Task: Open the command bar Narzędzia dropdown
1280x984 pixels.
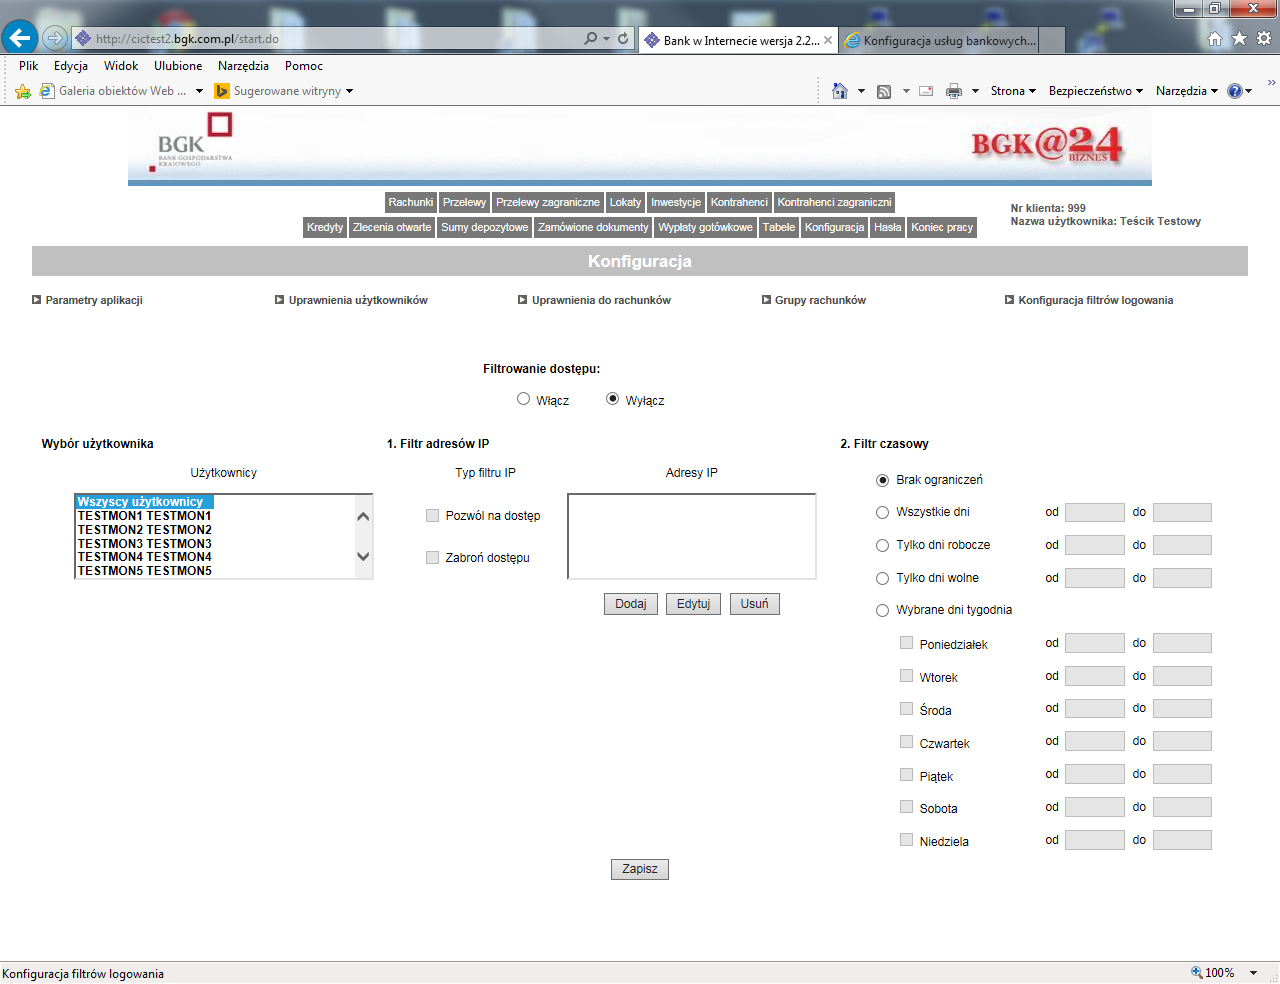Action: point(1187,91)
